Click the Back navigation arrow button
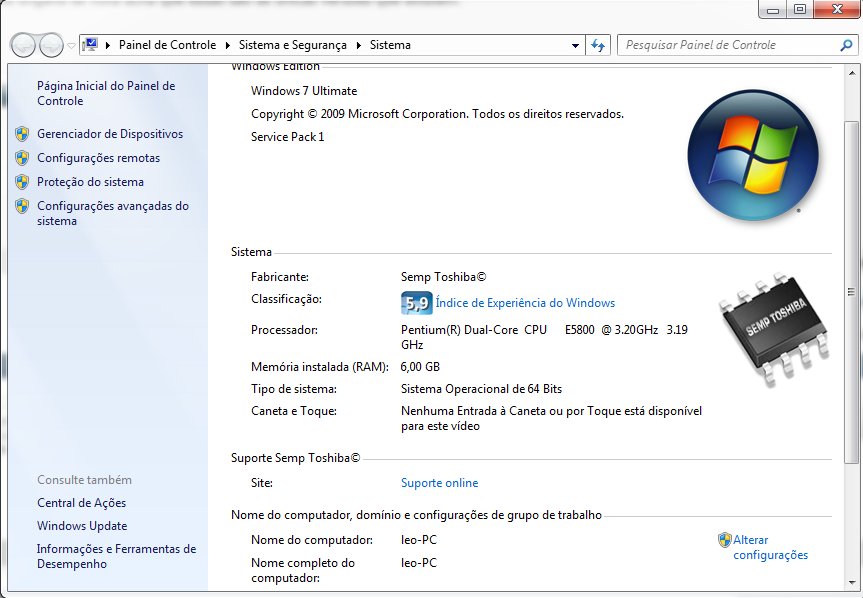Viewport: 863px width, 598px height. (x=22, y=45)
